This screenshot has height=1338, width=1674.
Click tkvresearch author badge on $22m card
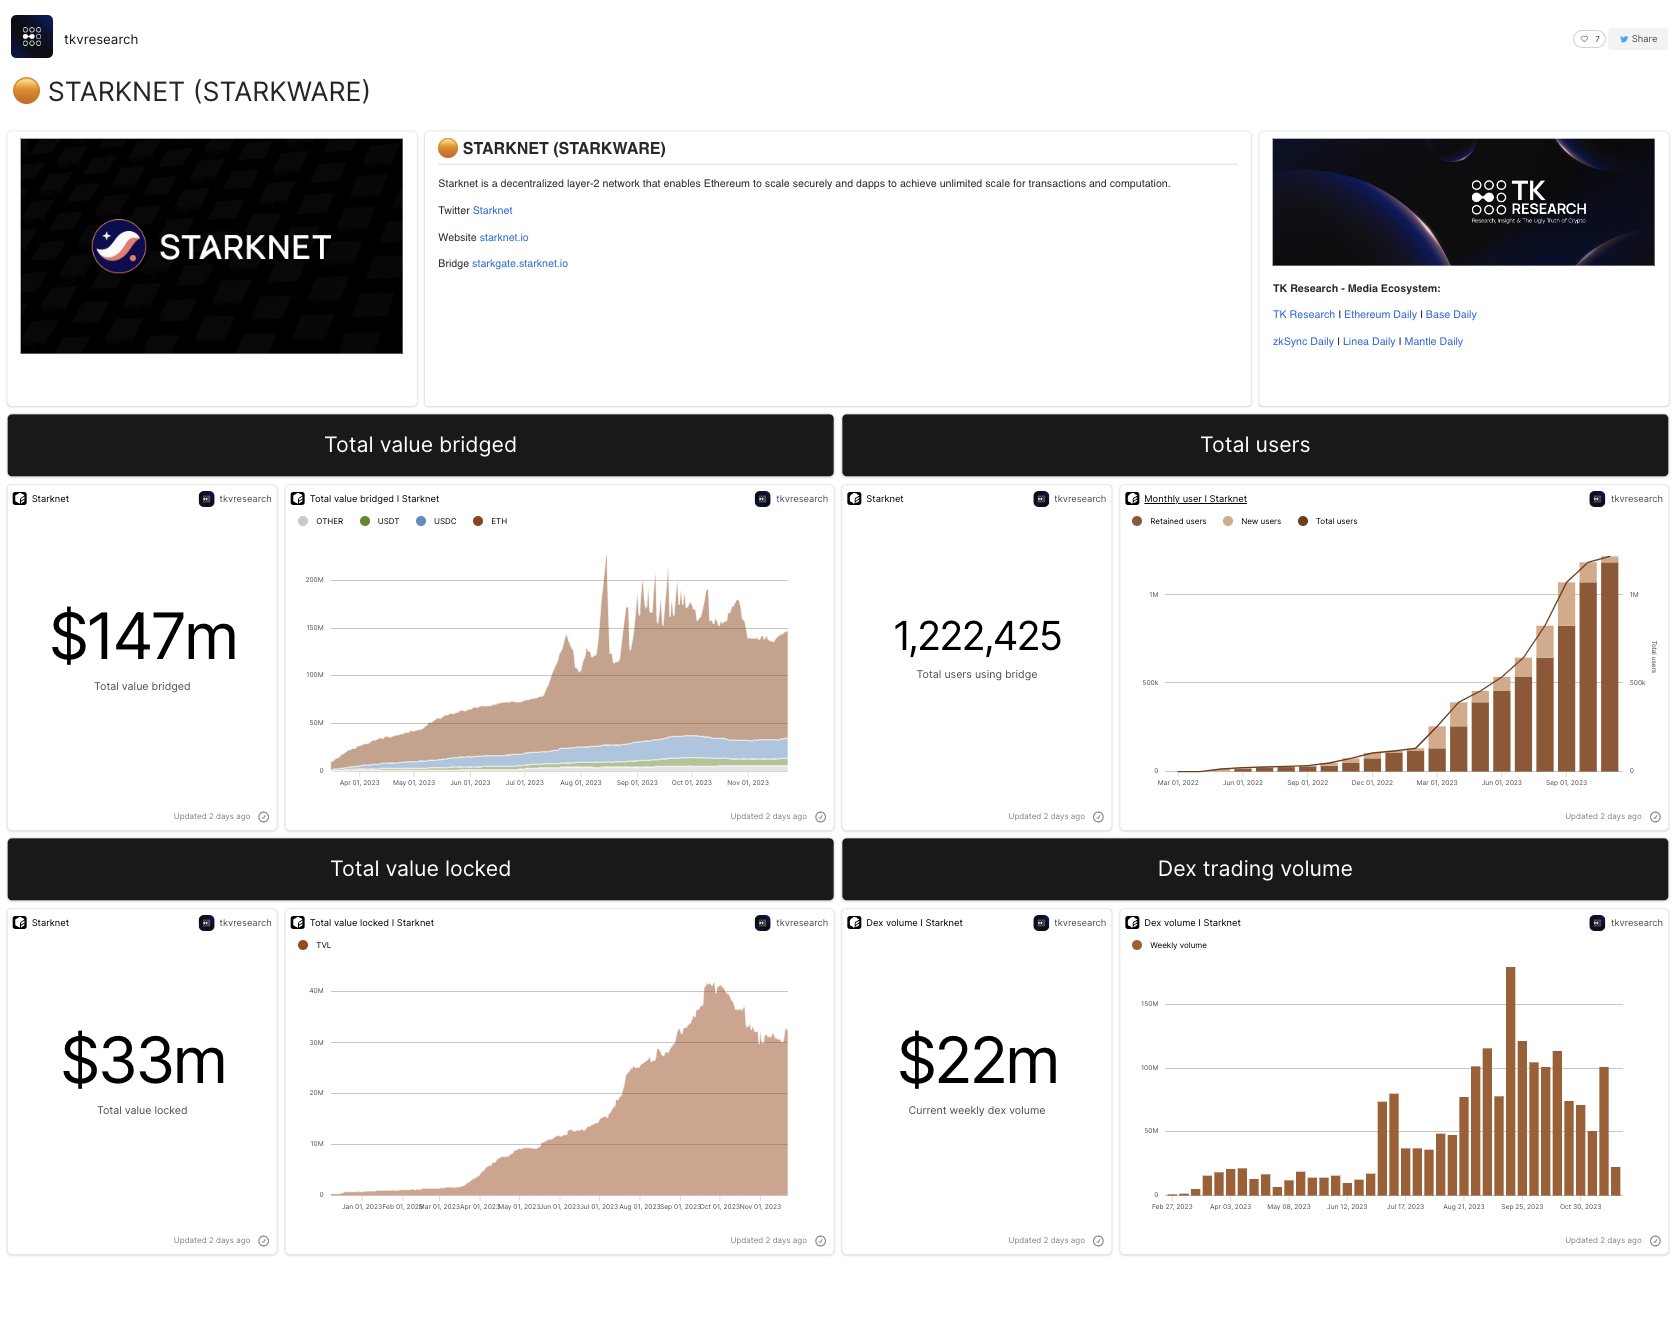coord(1070,923)
